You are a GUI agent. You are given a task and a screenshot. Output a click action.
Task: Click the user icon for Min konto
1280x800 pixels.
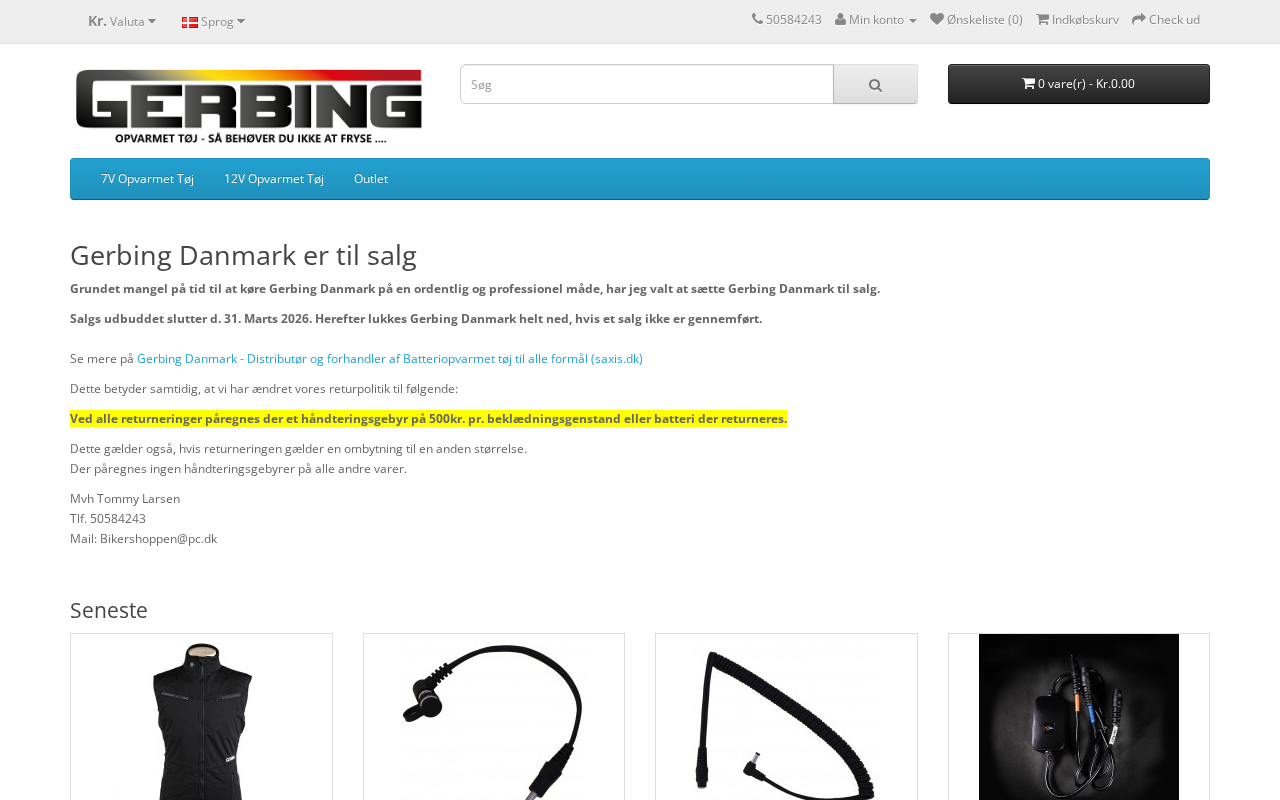840,19
